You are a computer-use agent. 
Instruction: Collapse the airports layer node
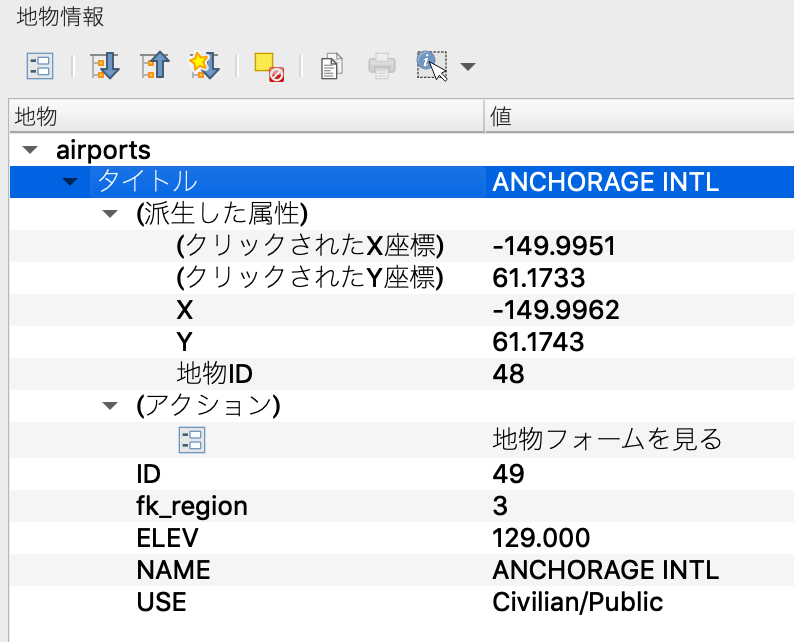pos(30,150)
